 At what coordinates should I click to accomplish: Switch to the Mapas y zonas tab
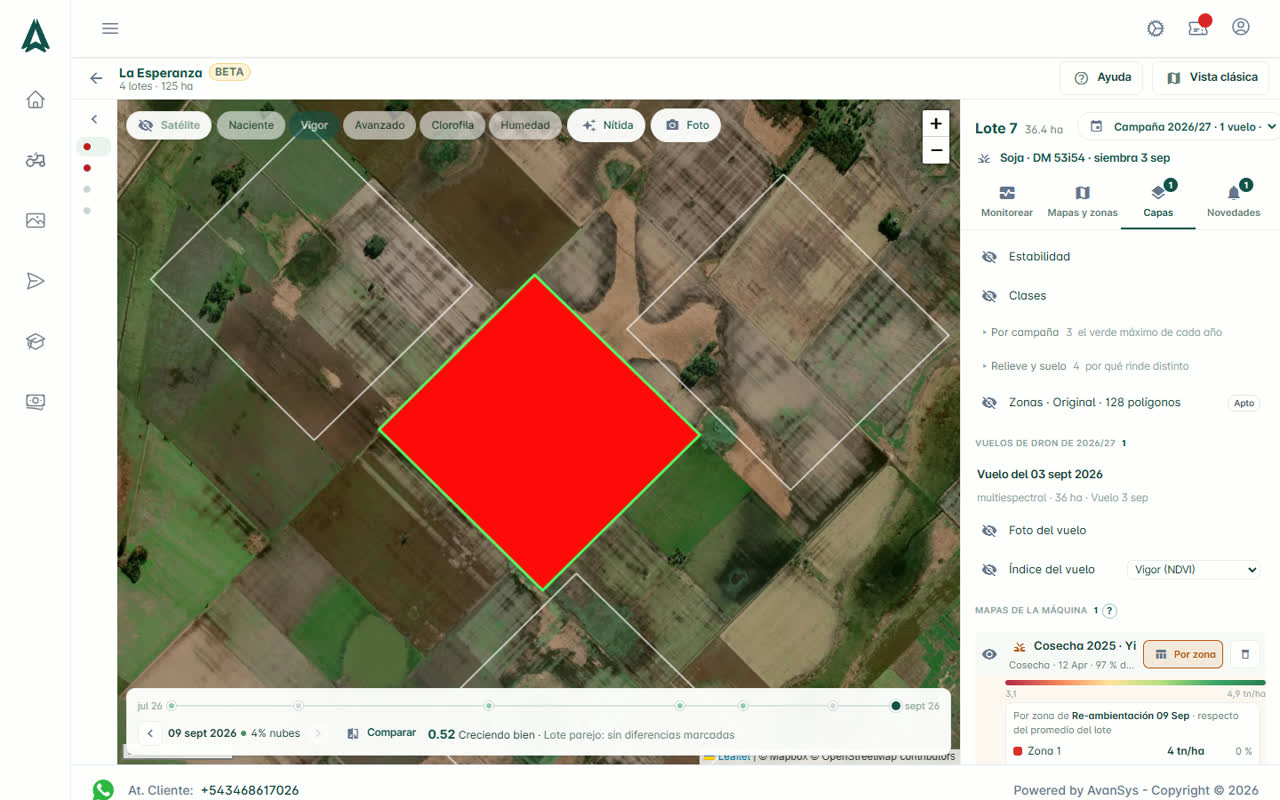click(1082, 201)
